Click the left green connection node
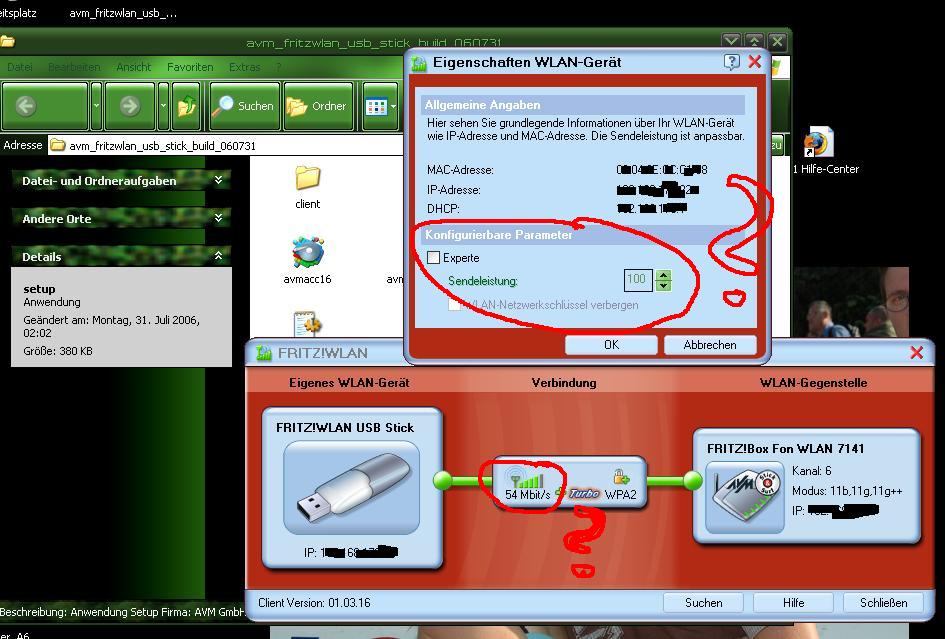Screen dimensions: 945x639 443,480
